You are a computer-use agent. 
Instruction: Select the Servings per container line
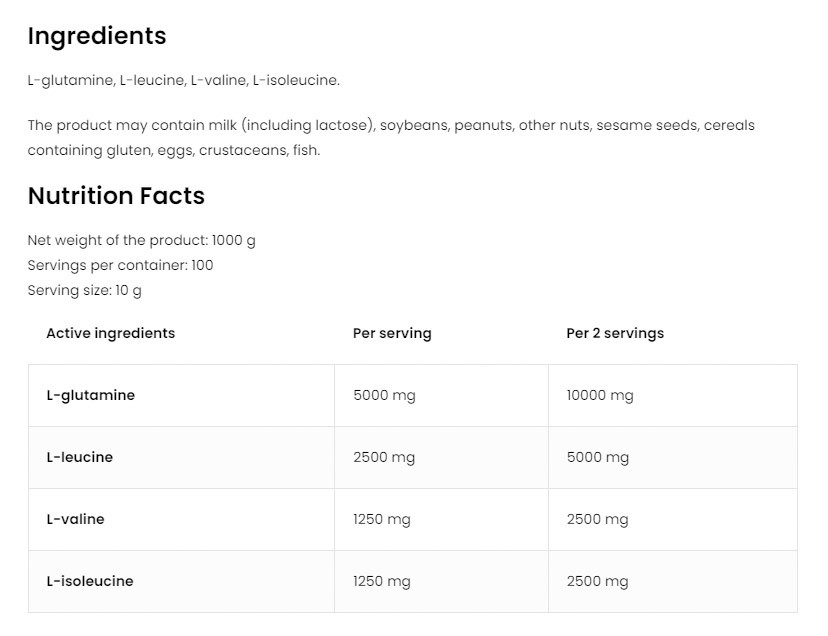120,265
